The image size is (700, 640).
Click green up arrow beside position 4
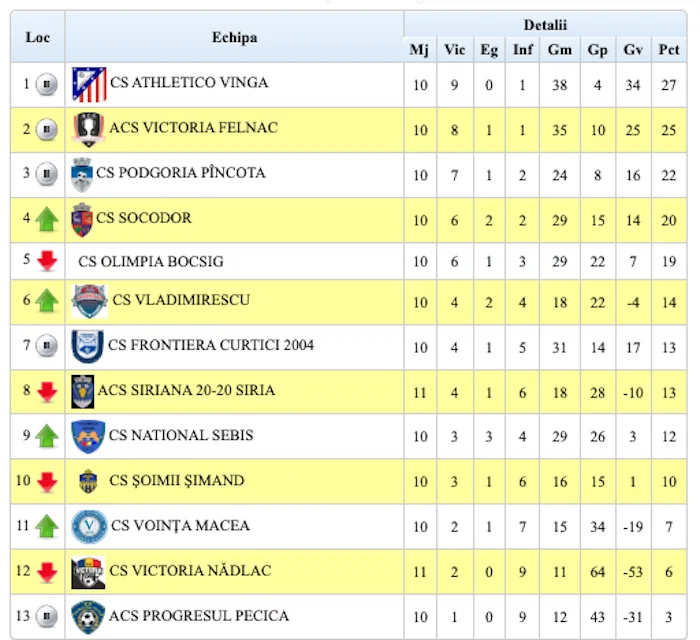(x=47, y=219)
